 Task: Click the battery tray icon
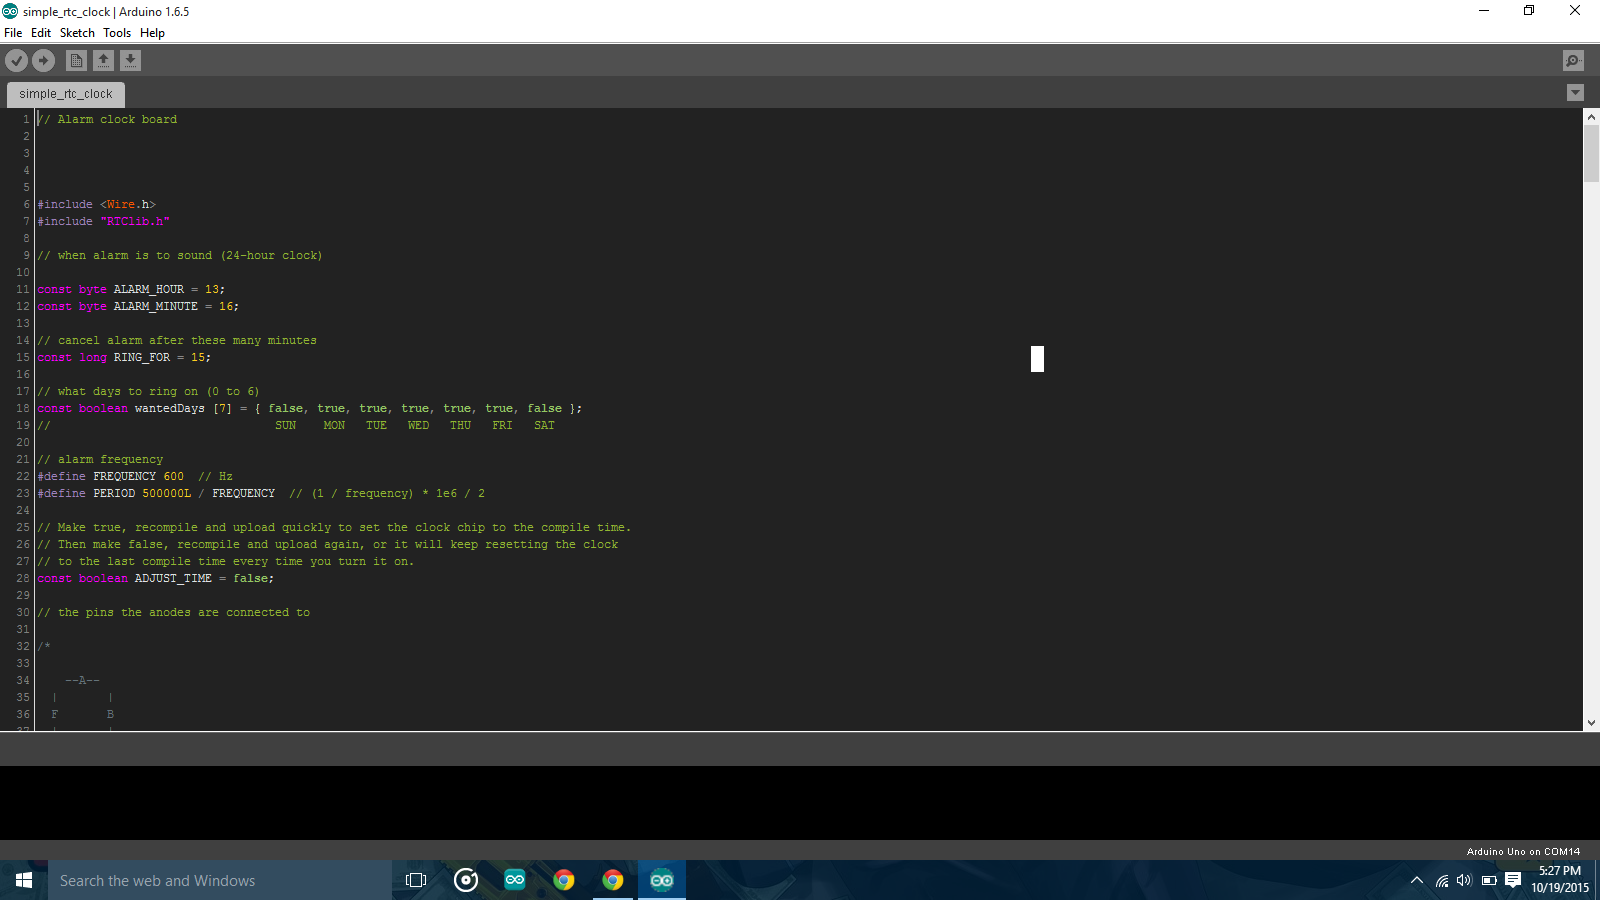1489,880
